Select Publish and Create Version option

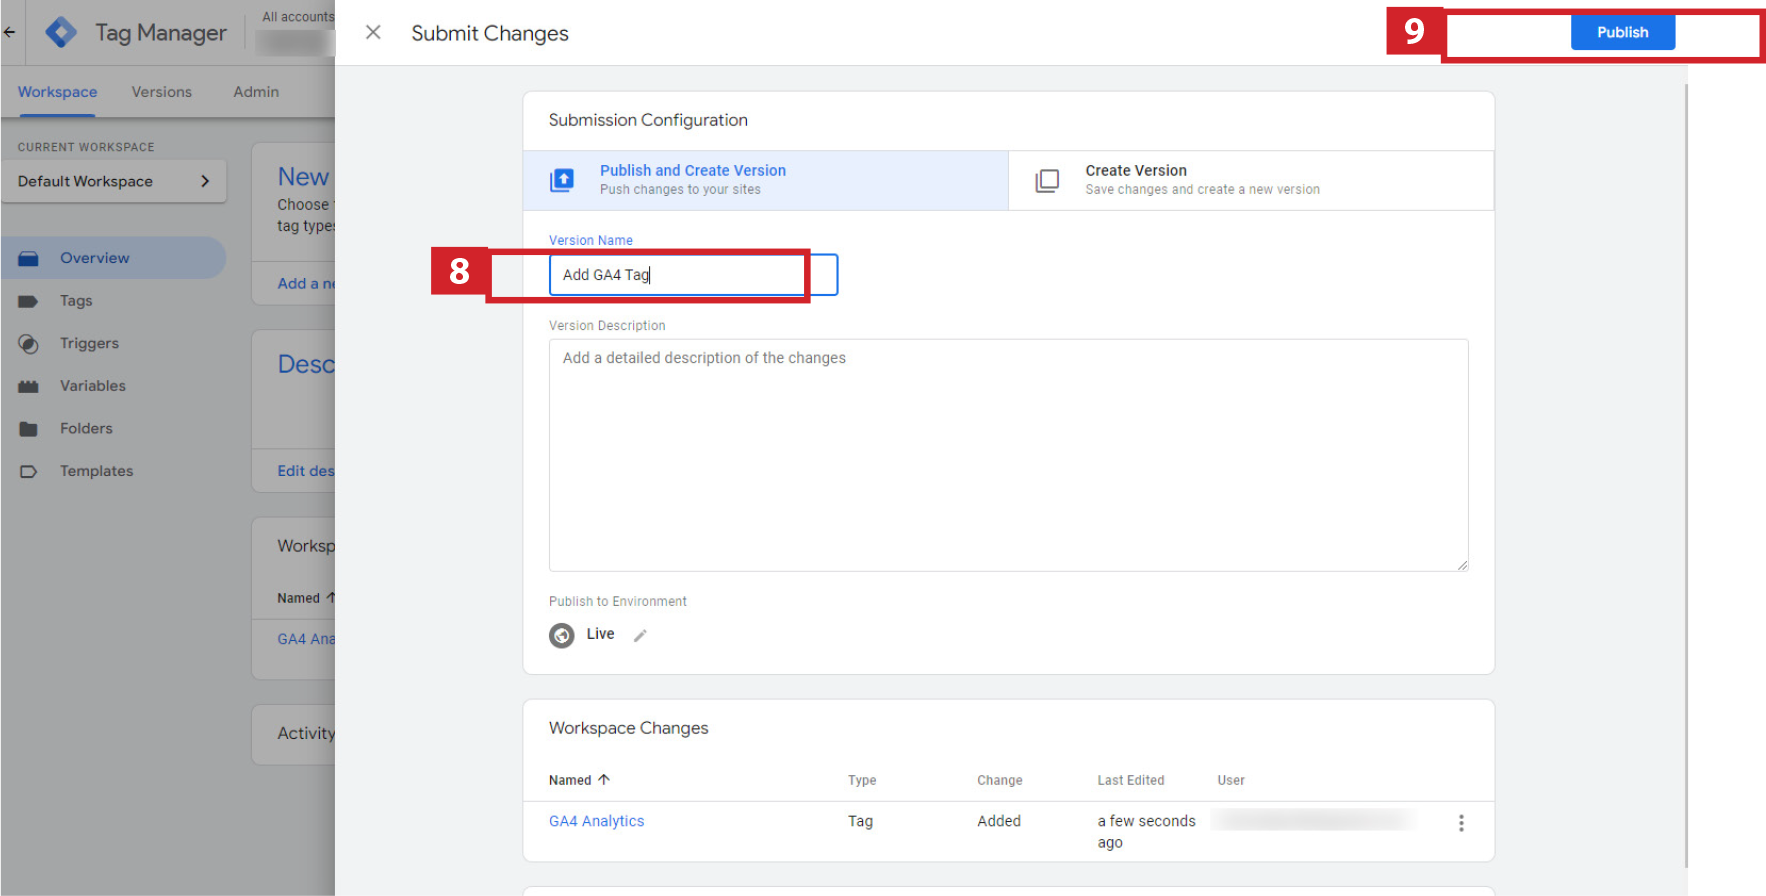click(765, 180)
